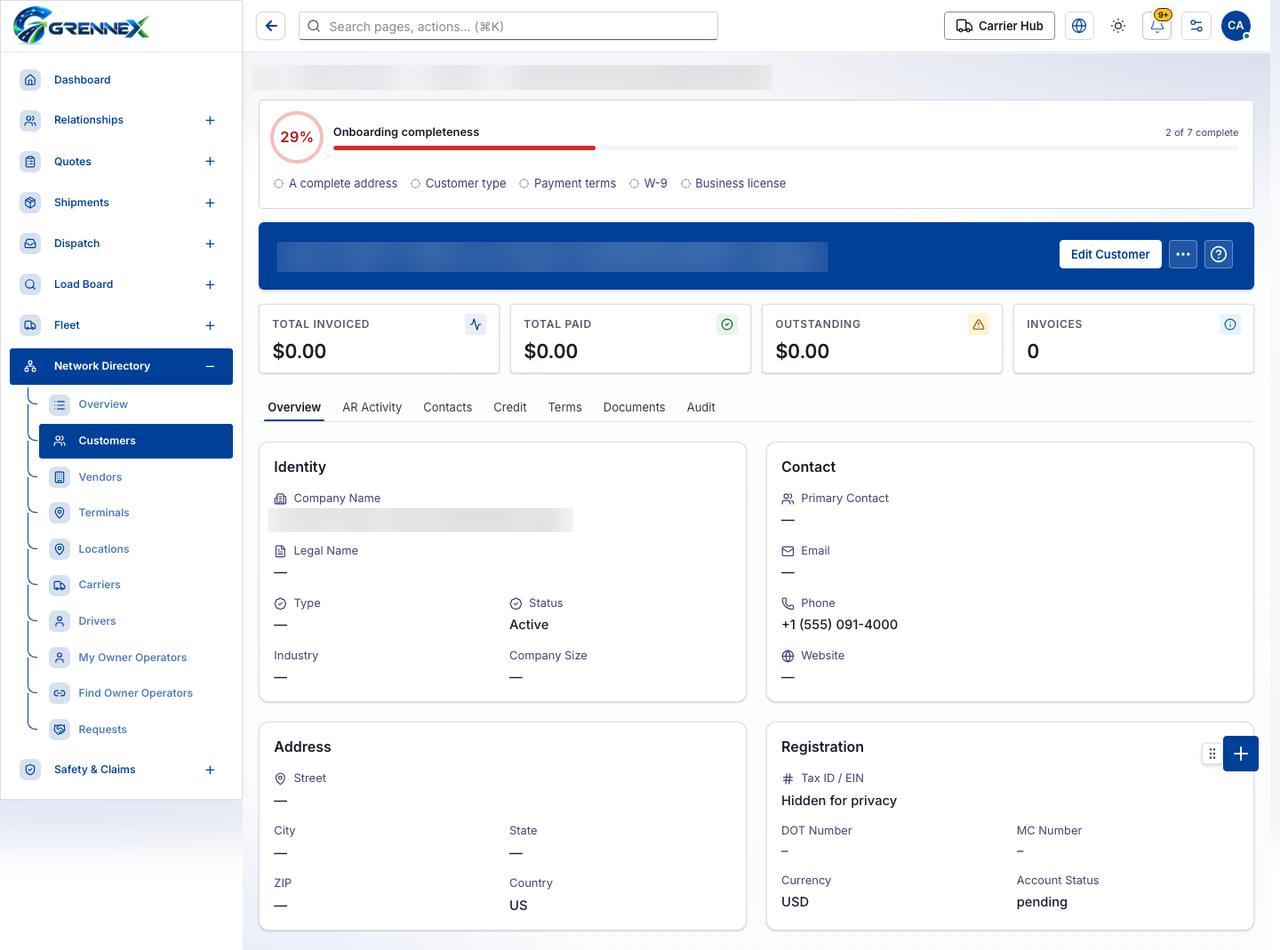Switch to the Audit tab
Screen dimensions: 1280x950
pos(701,407)
